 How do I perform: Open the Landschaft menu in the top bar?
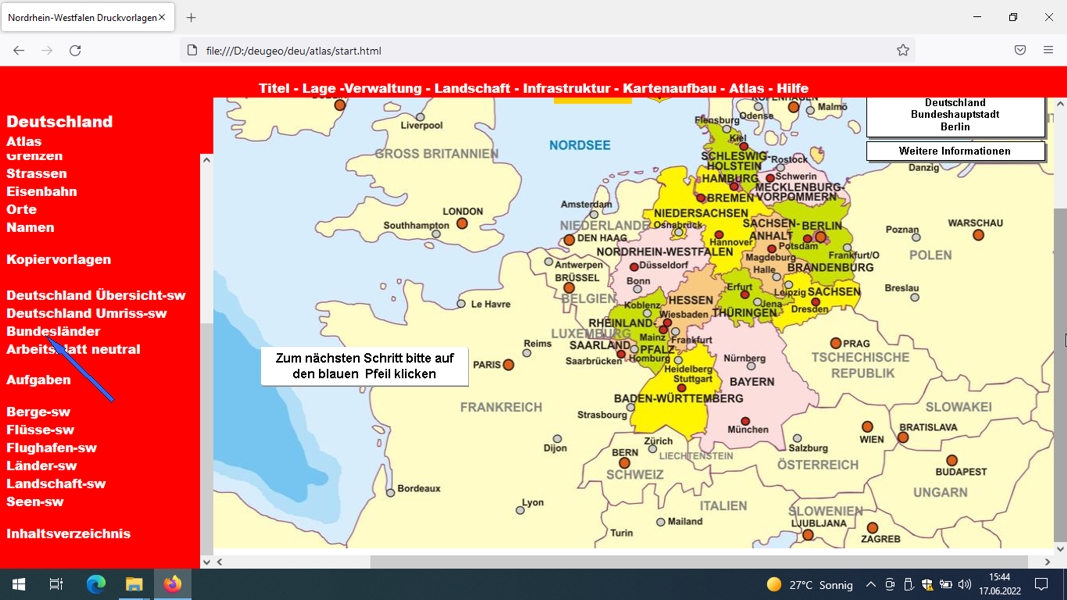472,88
